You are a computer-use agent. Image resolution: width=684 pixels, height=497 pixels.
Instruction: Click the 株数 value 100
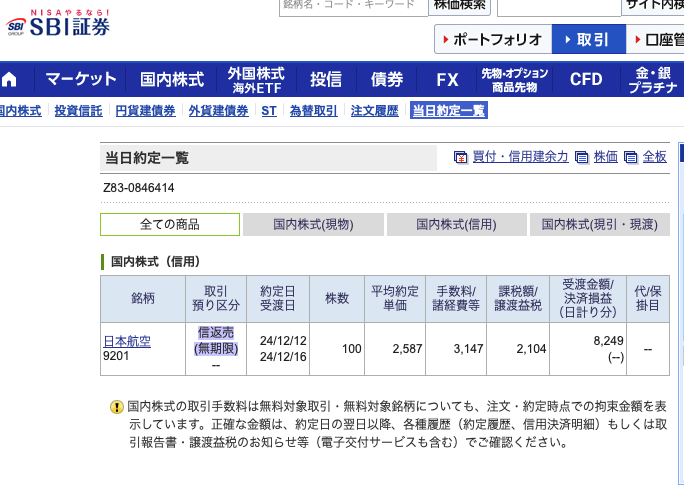point(352,349)
